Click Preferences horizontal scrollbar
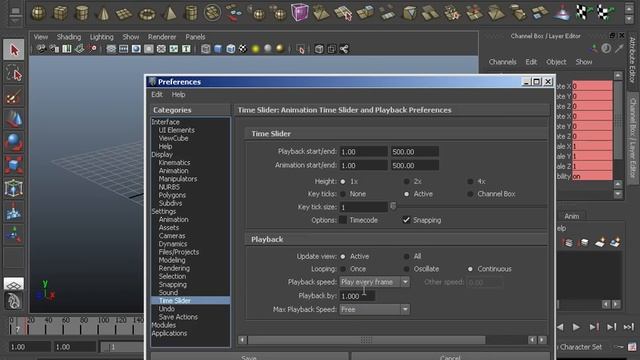The height and width of the screenshot is (360, 640). click(366, 340)
